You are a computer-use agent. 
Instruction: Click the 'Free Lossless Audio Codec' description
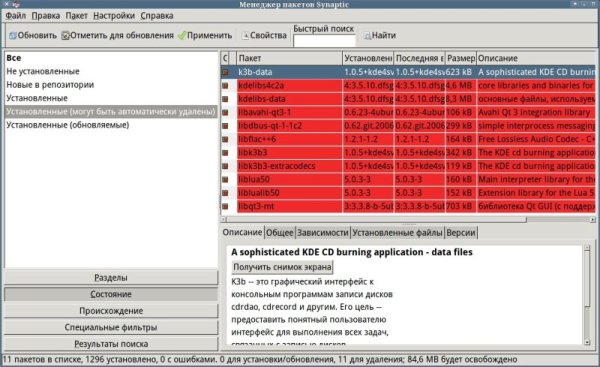coord(536,139)
